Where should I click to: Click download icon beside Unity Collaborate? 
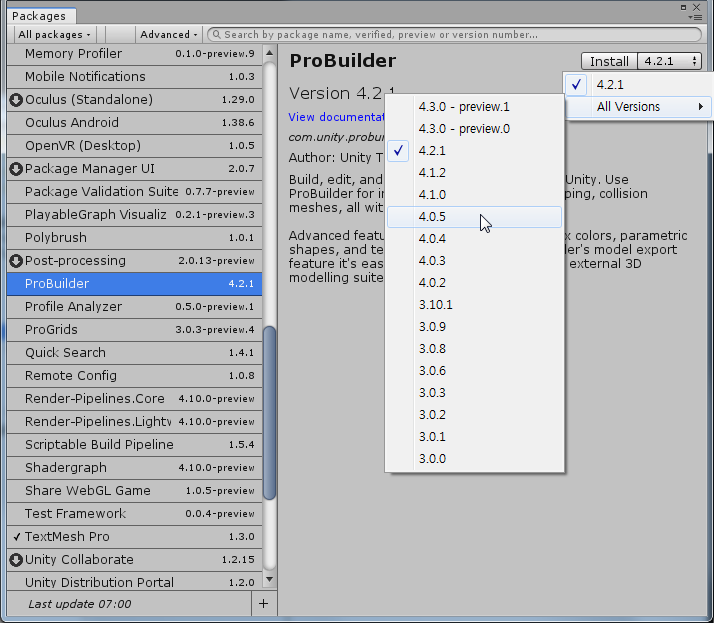point(16,560)
